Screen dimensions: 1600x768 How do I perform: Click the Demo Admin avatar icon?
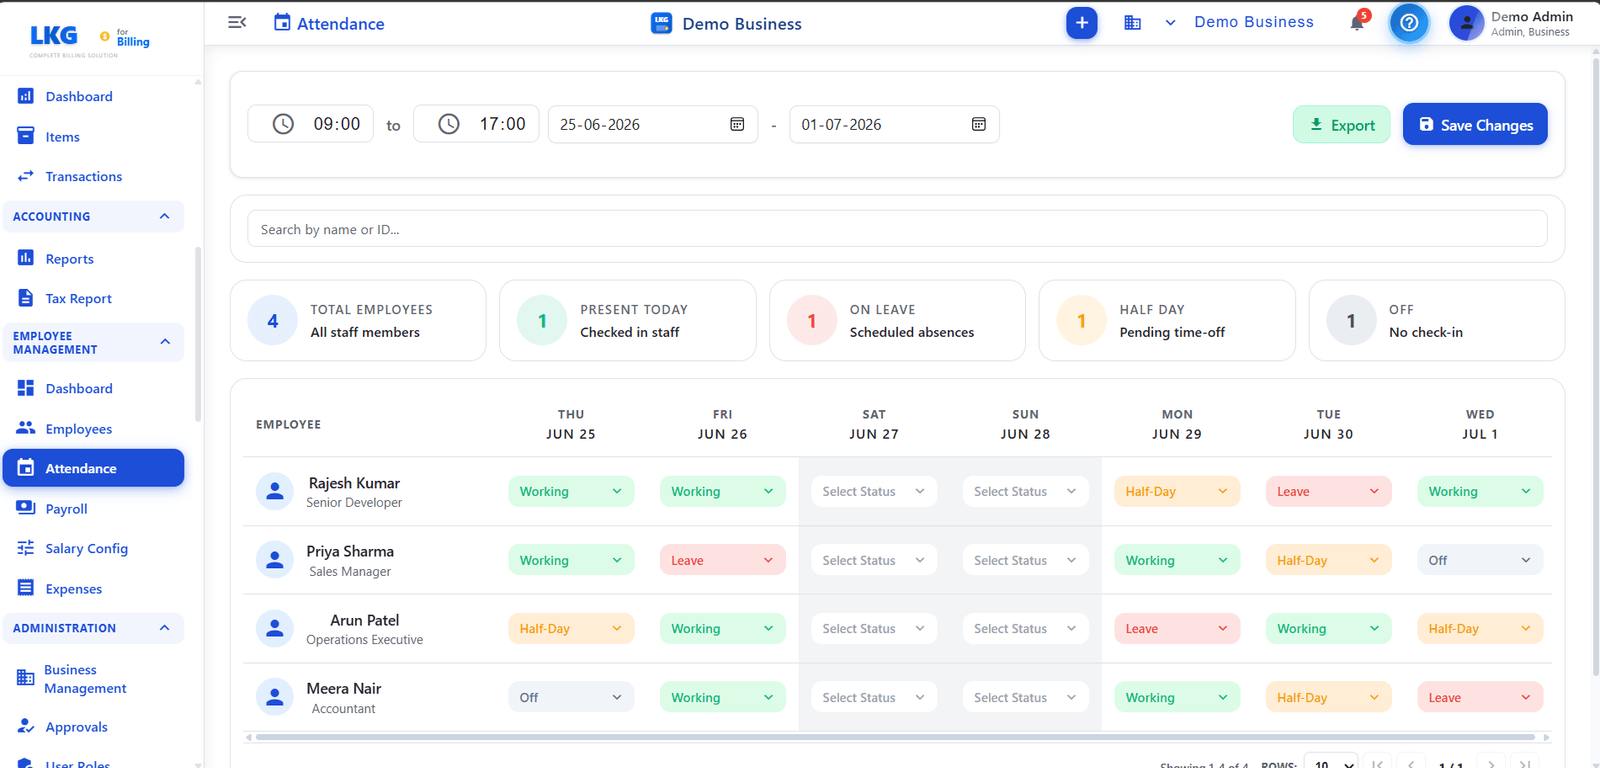1466,23
